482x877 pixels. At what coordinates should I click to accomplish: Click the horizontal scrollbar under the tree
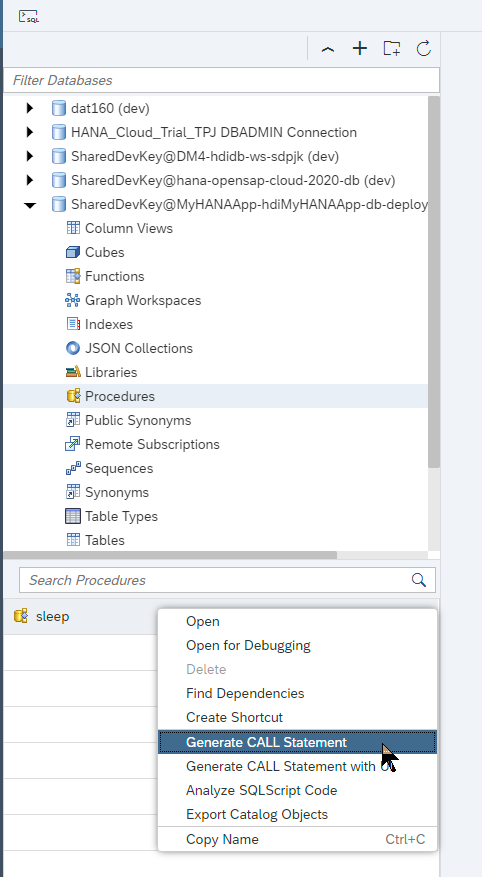point(170,555)
